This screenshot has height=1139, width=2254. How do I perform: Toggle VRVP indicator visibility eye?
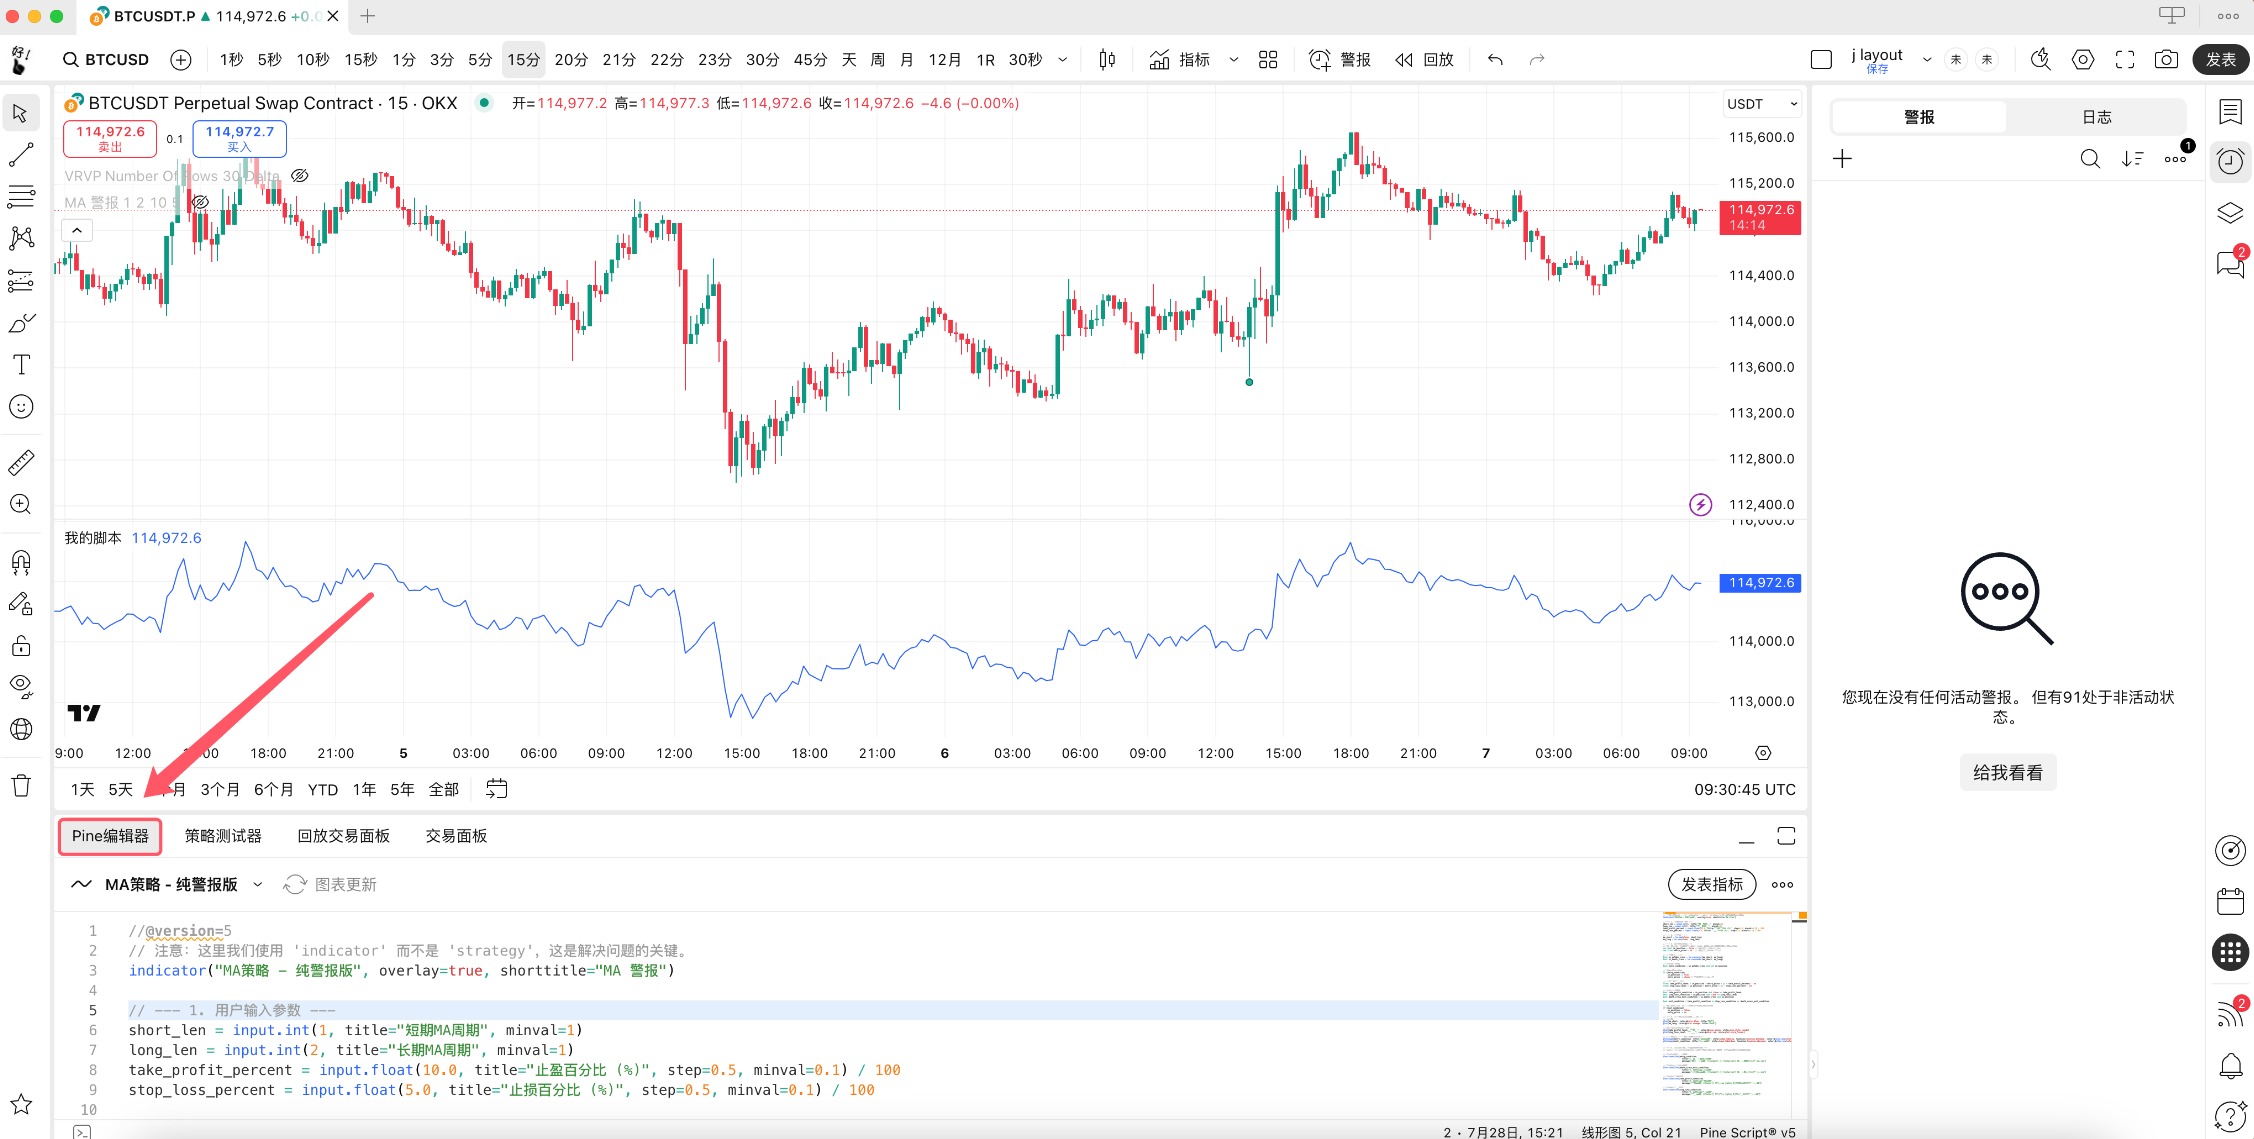pyautogui.click(x=299, y=176)
